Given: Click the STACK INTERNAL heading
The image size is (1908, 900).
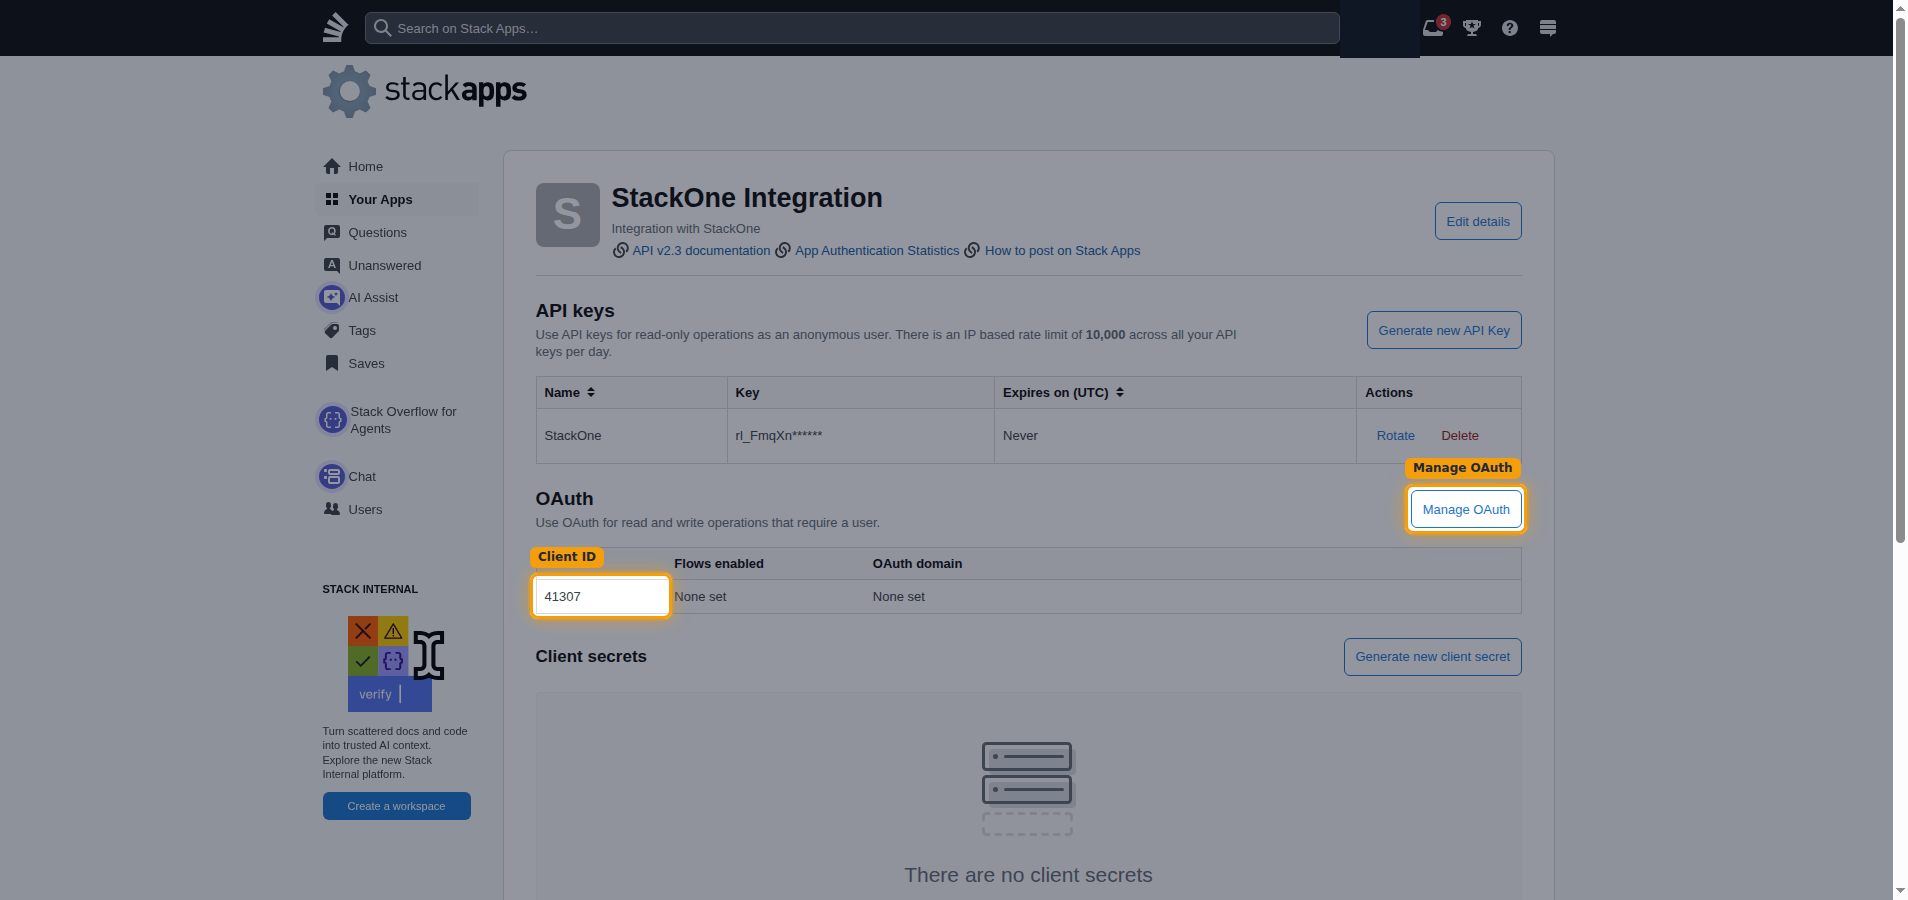Looking at the screenshot, I should pyautogui.click(x=370, y=589).
